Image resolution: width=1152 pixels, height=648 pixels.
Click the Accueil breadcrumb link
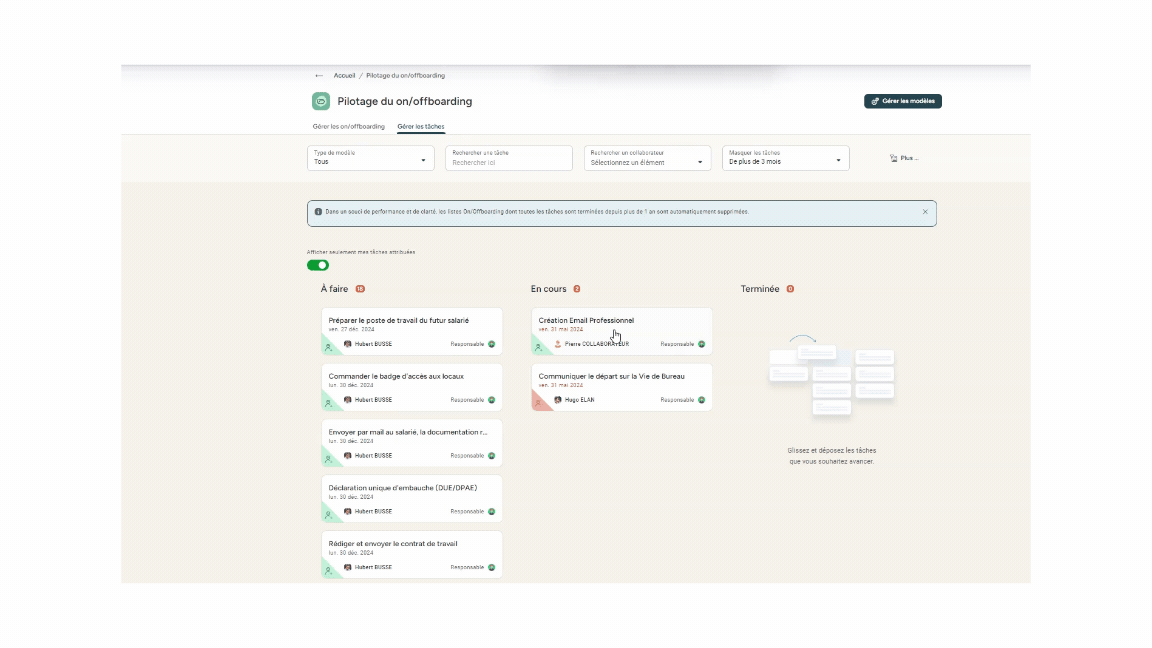(x=344, y=76)
